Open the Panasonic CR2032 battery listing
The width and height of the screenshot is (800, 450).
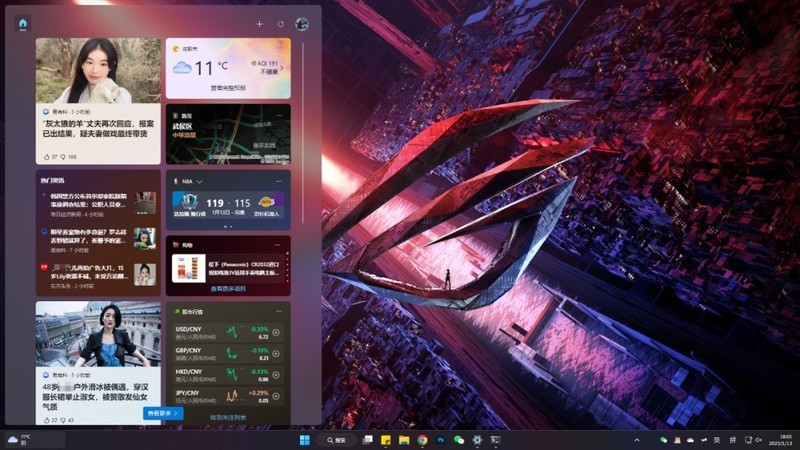pyautogui.click(x=228, y=268)
